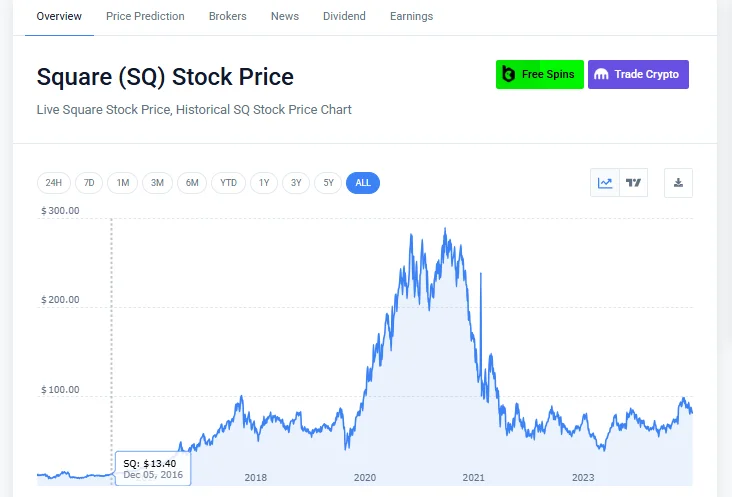Select the 1Y time range

tap(264, 183)
